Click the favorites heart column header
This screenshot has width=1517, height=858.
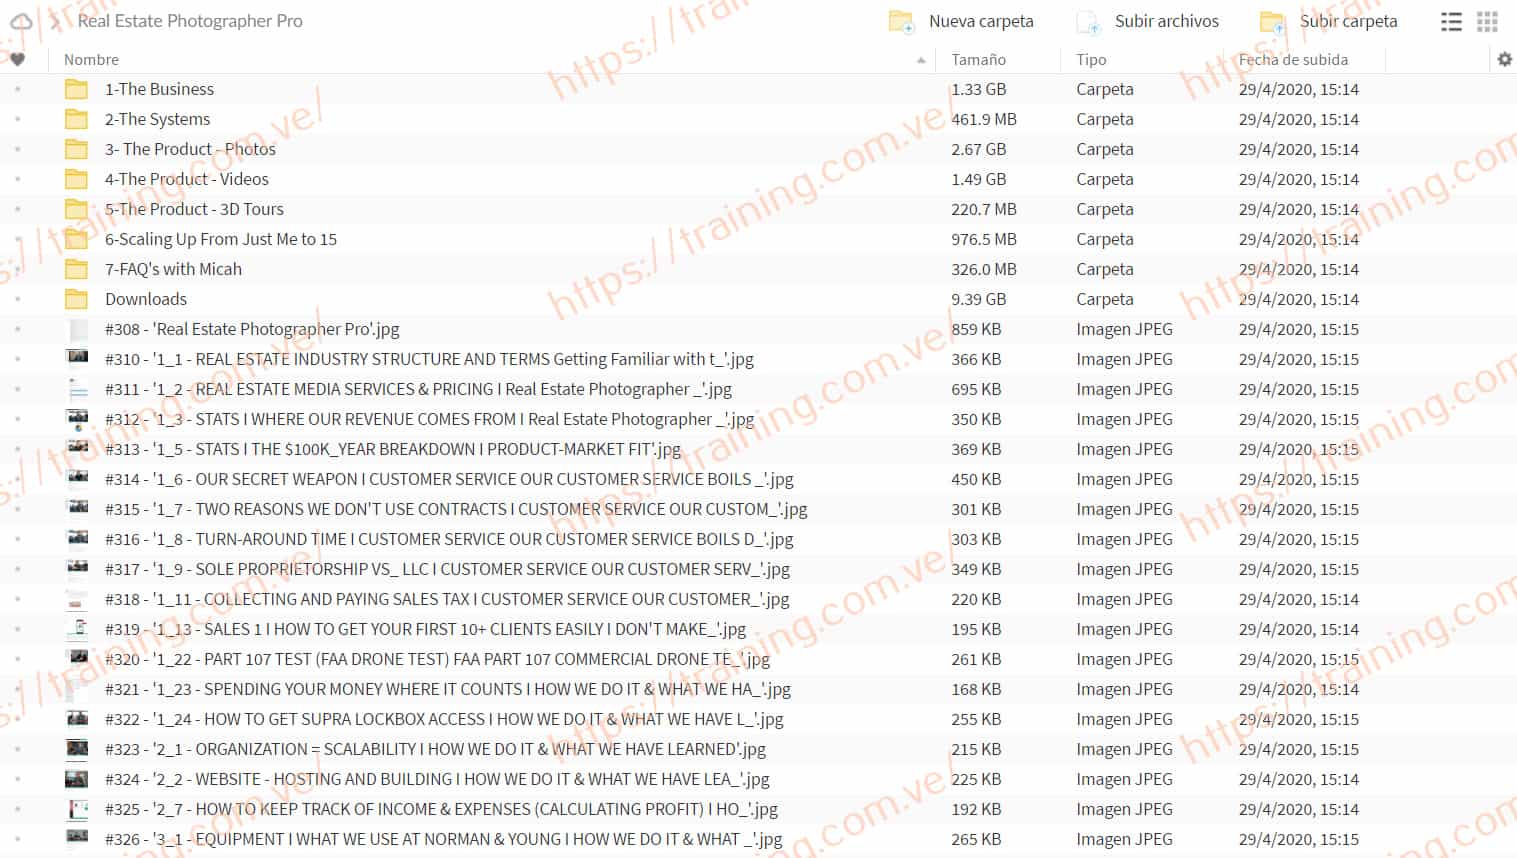18,60
